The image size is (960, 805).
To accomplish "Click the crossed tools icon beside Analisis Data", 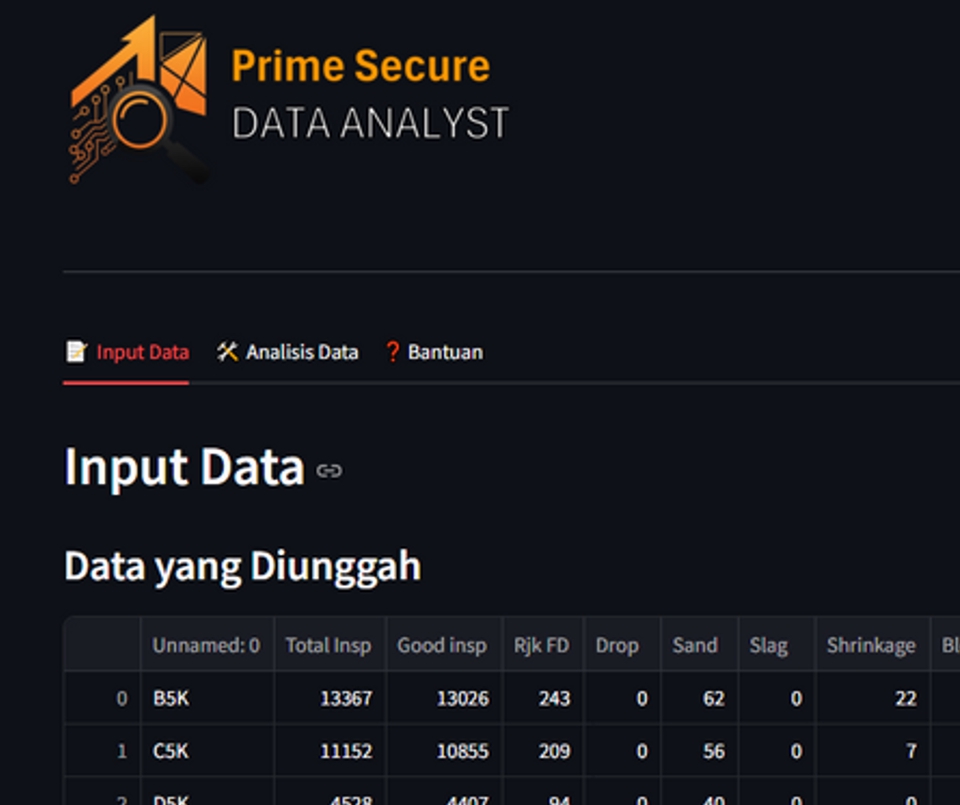I will pyautogui.click(x=226, y=351).
